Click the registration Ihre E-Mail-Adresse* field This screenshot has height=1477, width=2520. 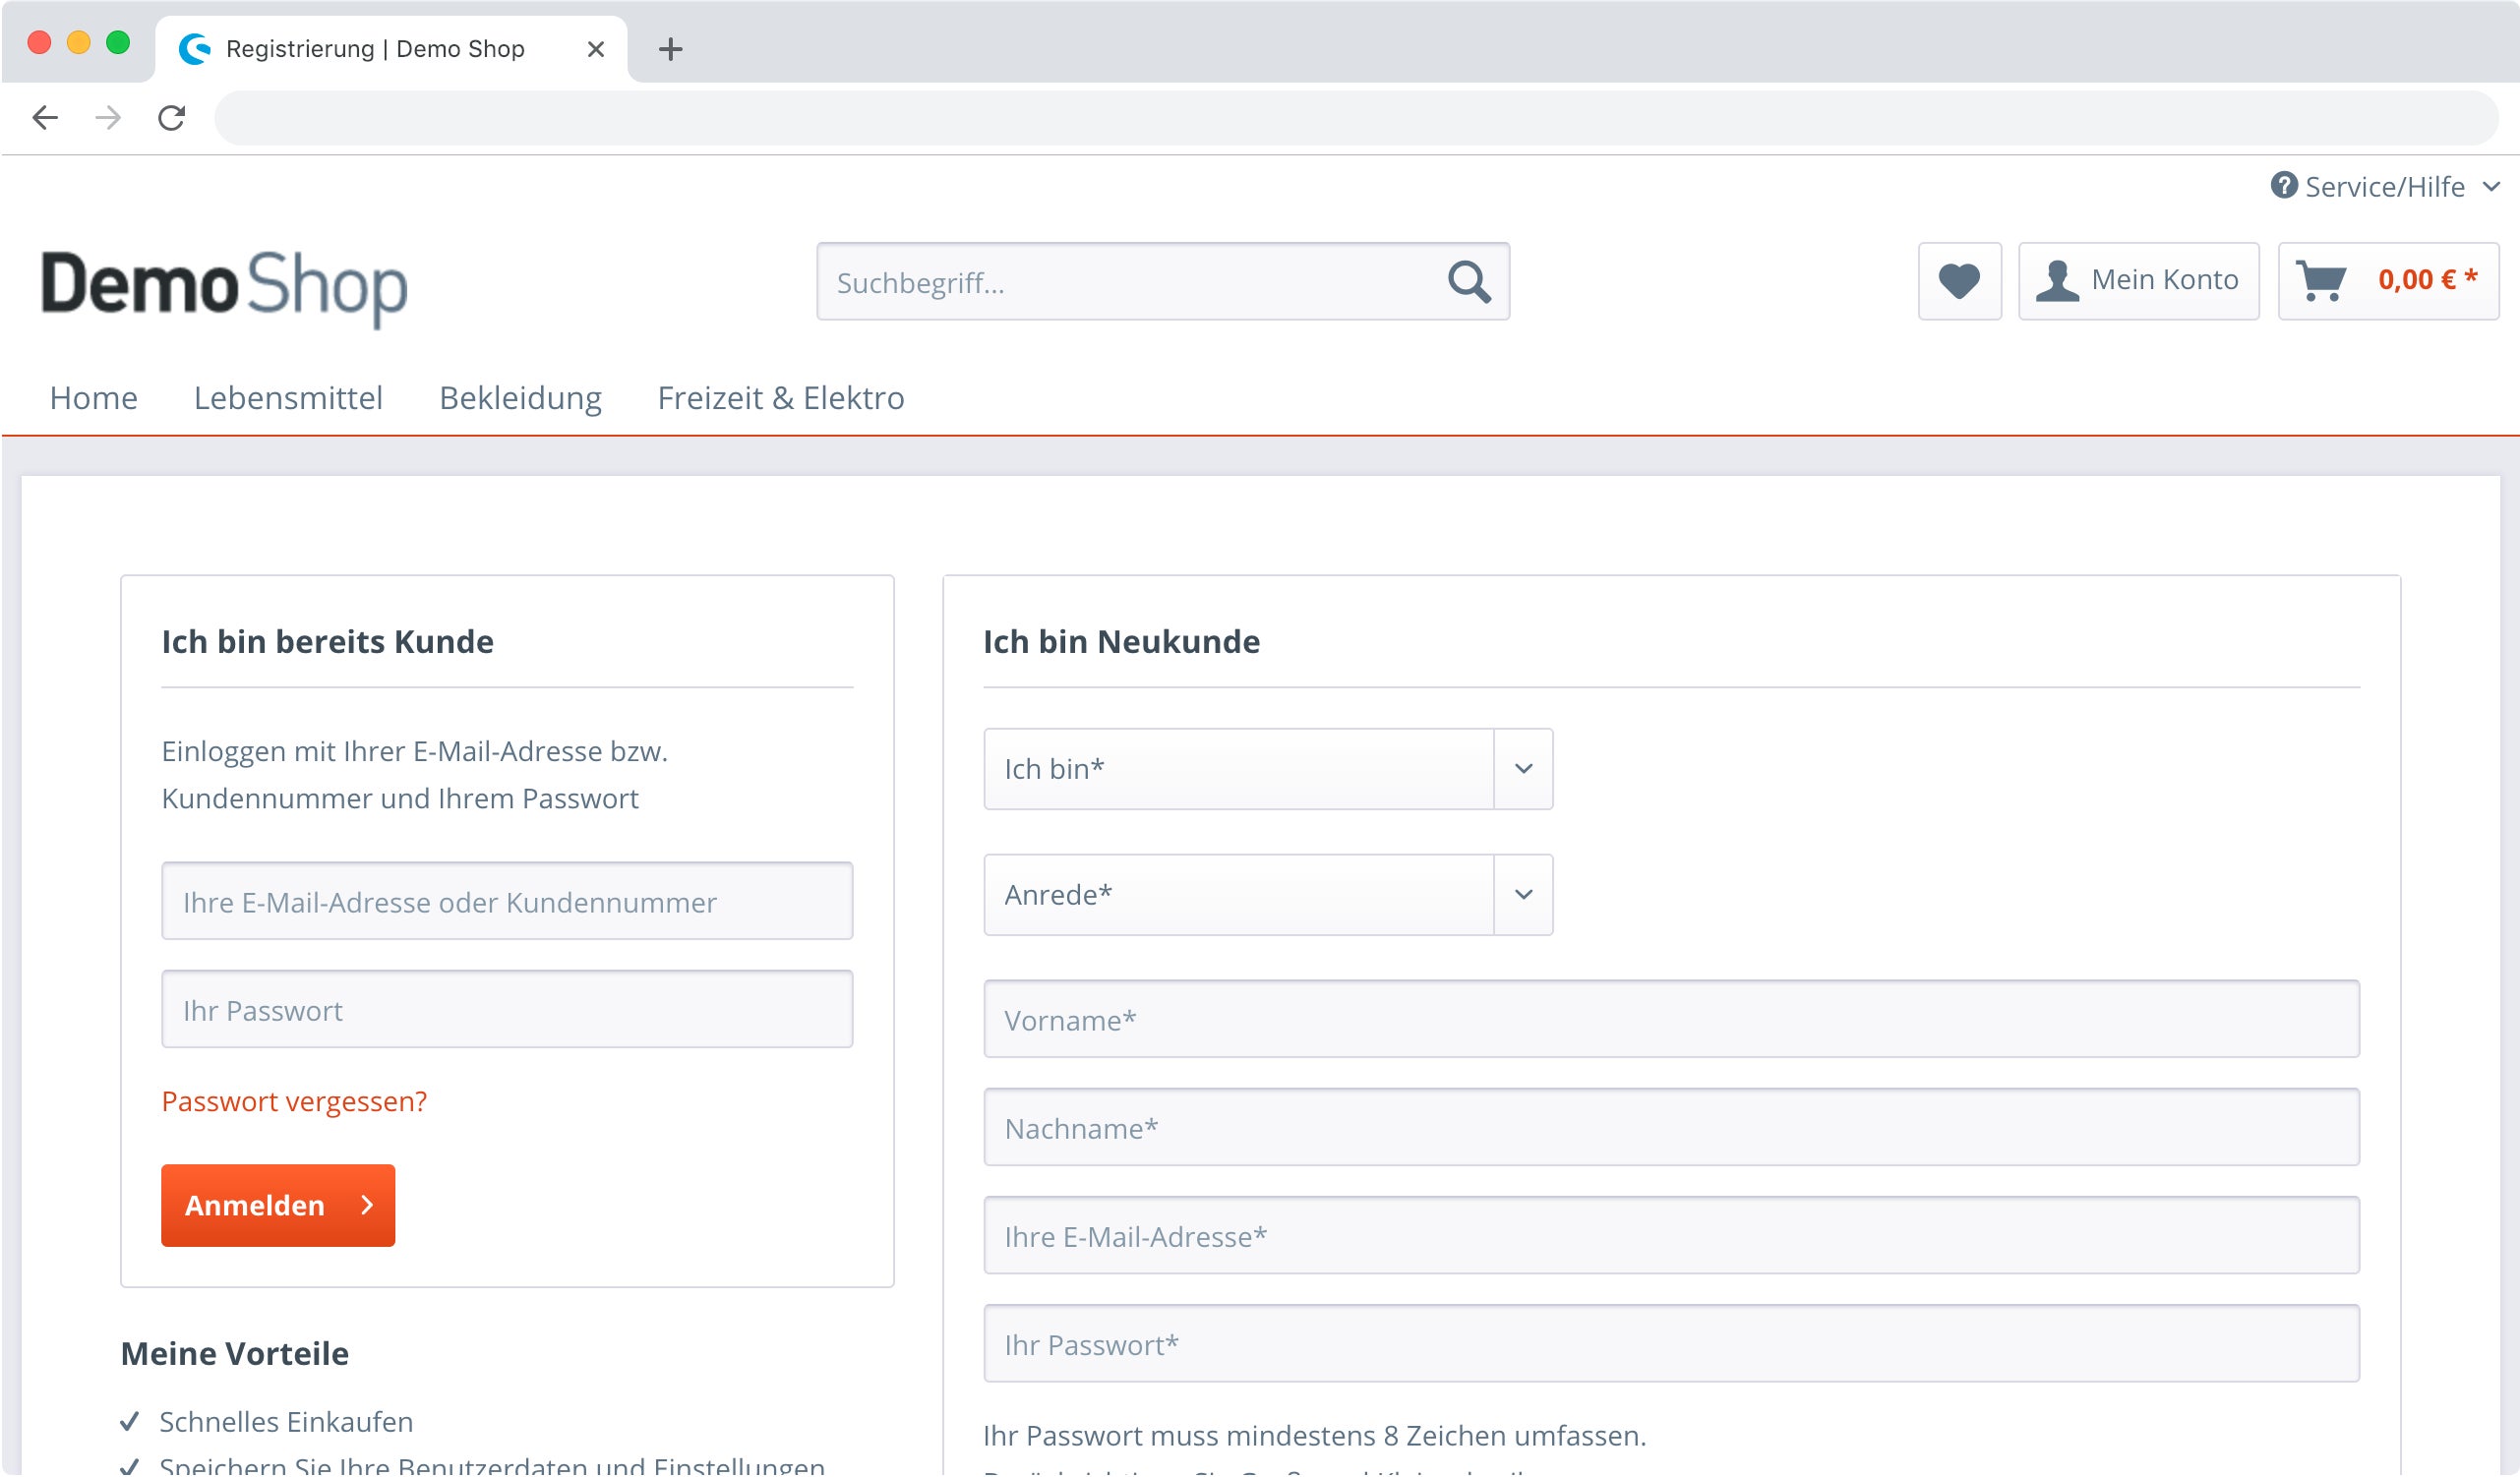coord(1671,1235)
